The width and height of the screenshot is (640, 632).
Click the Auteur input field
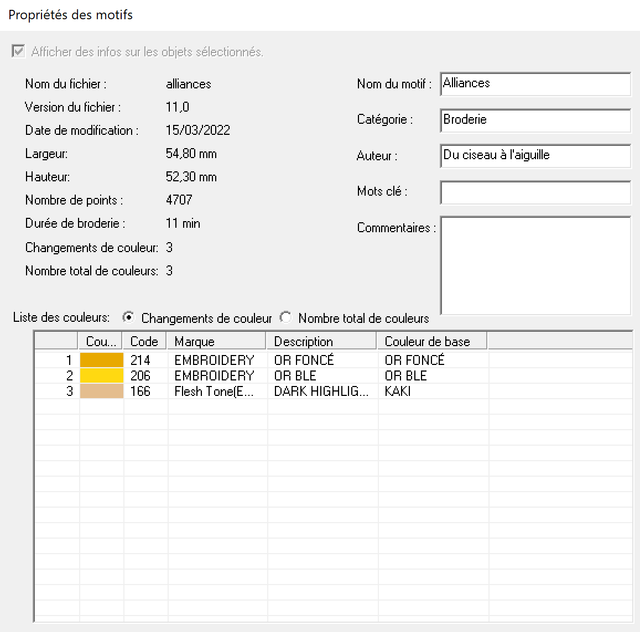pyautogui.click(x=536, y=156)
